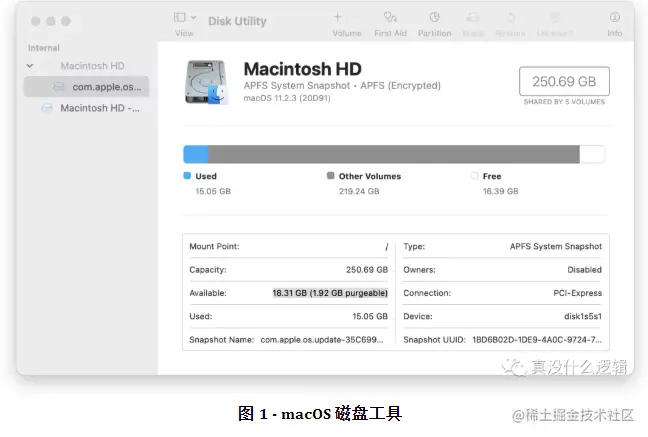Screen dimensions: 648x437
Task: Click the Capacity 250.69 GB table value
Action: [x=367, y=270]
